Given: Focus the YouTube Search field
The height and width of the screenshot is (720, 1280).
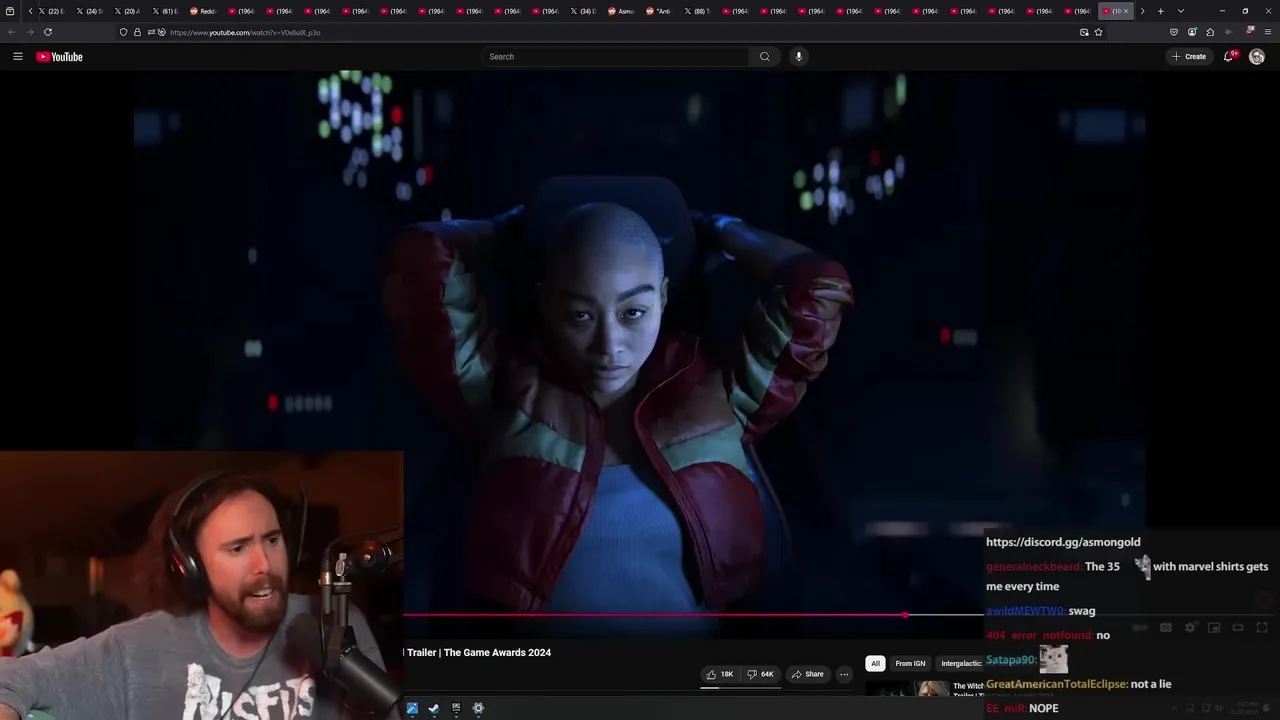Looking at the screenshot, I should (x=617, y=57).
